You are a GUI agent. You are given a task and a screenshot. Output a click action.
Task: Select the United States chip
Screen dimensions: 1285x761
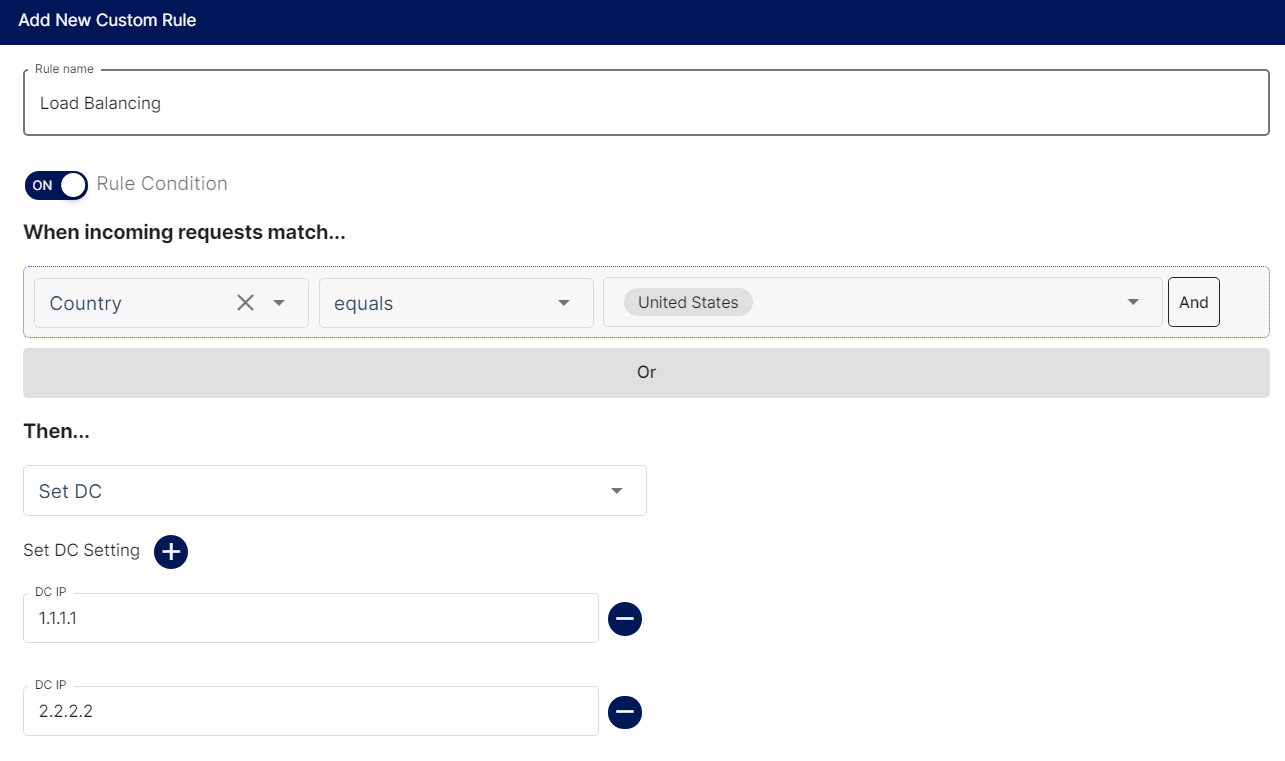[688, 302]
